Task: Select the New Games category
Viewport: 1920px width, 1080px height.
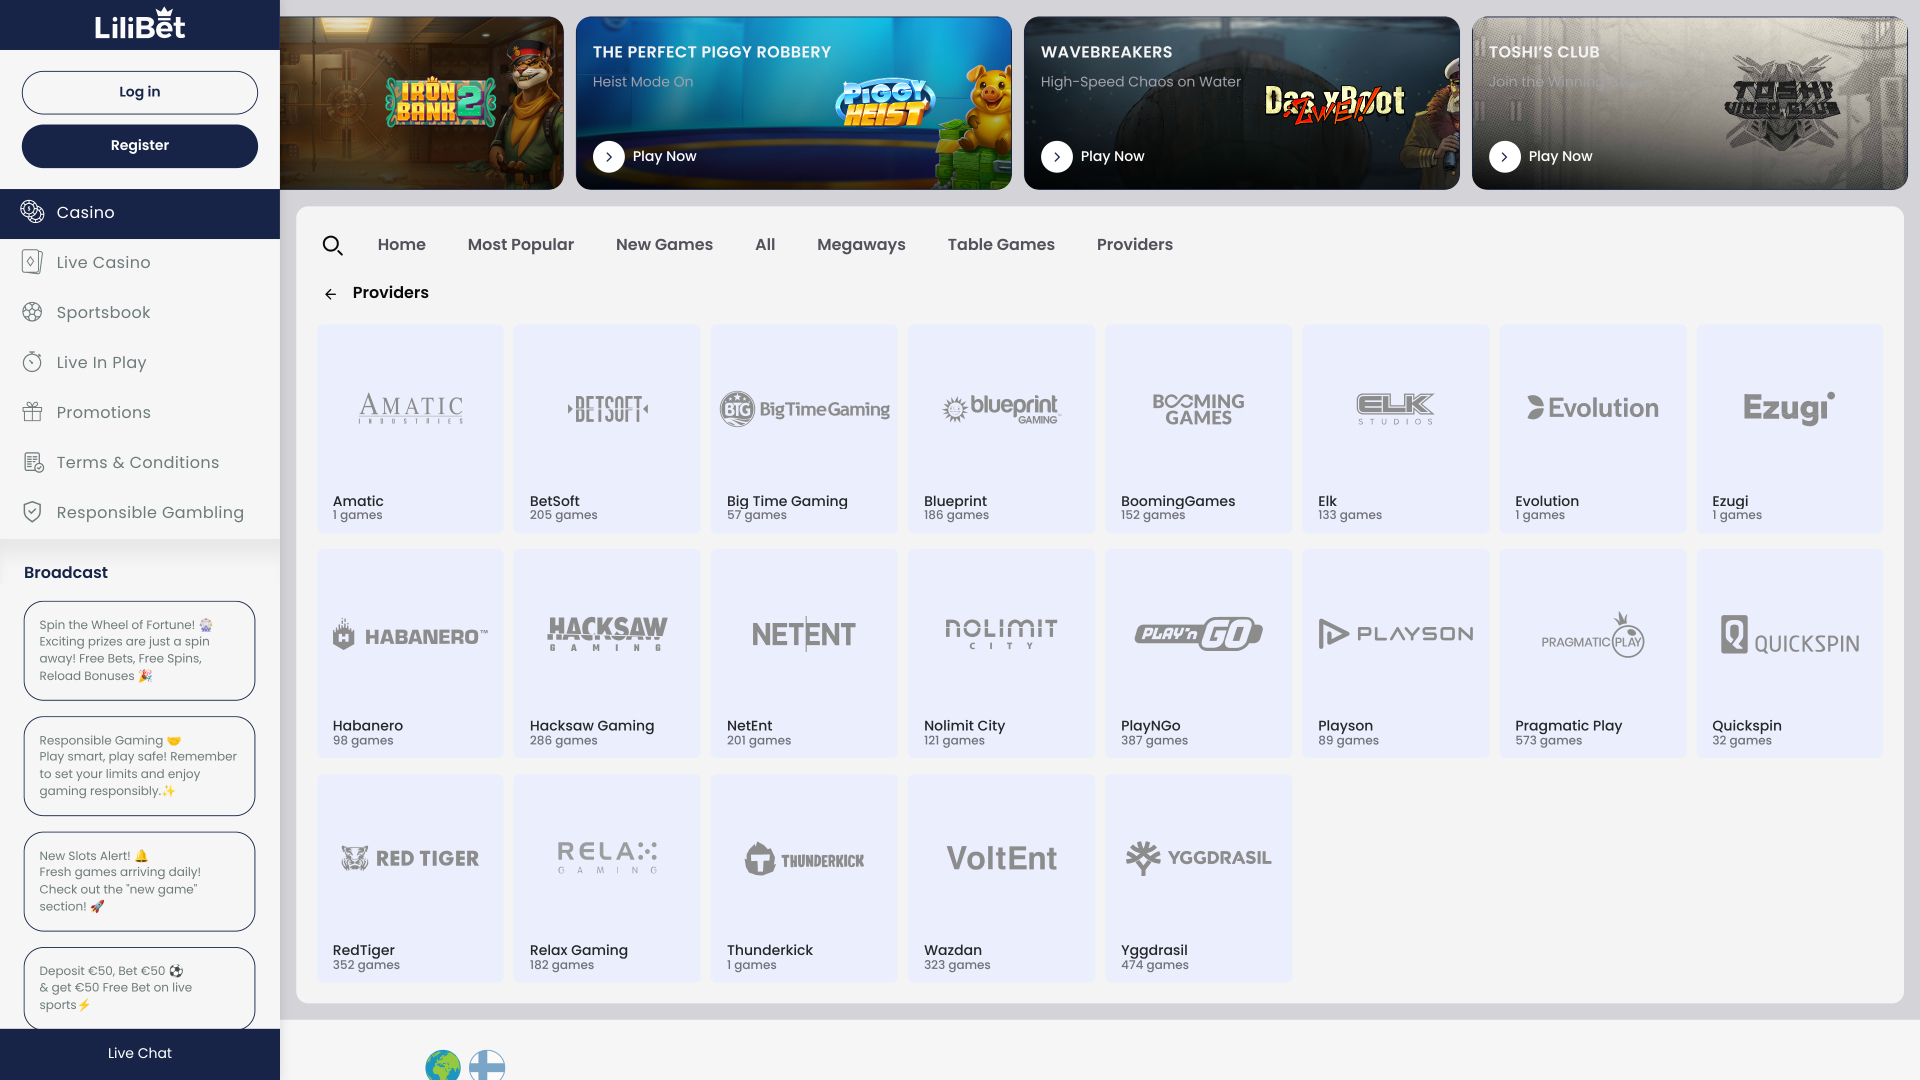Action: tap(664, 244)
